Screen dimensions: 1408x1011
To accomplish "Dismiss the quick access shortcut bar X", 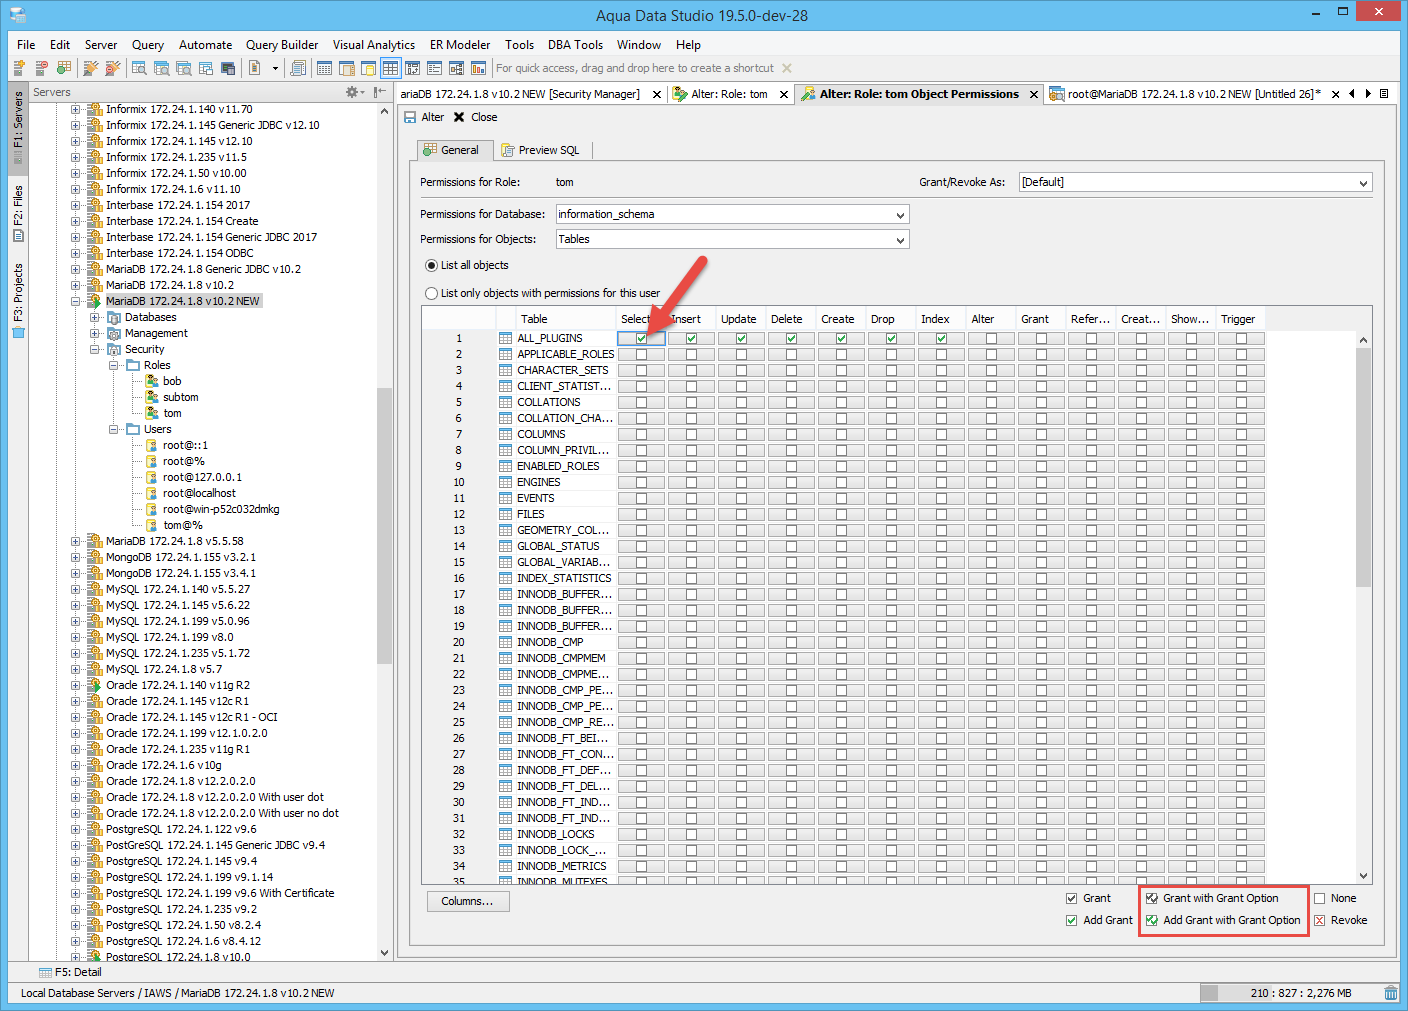I will pyautogui.click(x=787, y=68).
